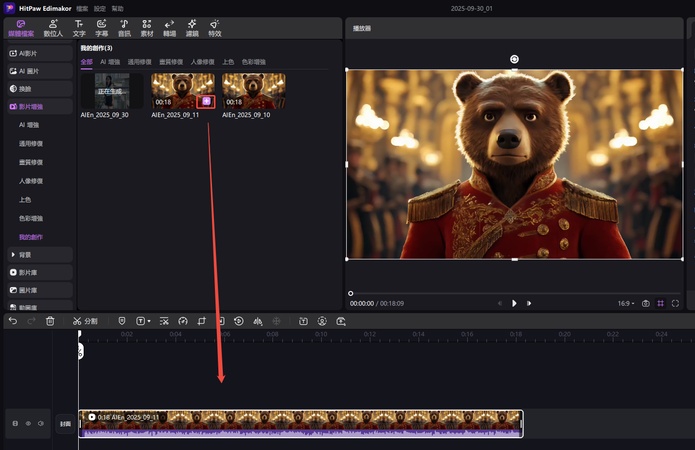
Task: Open the 檔案 file menu
Action: pyautogui.click(x=82, y=8)
